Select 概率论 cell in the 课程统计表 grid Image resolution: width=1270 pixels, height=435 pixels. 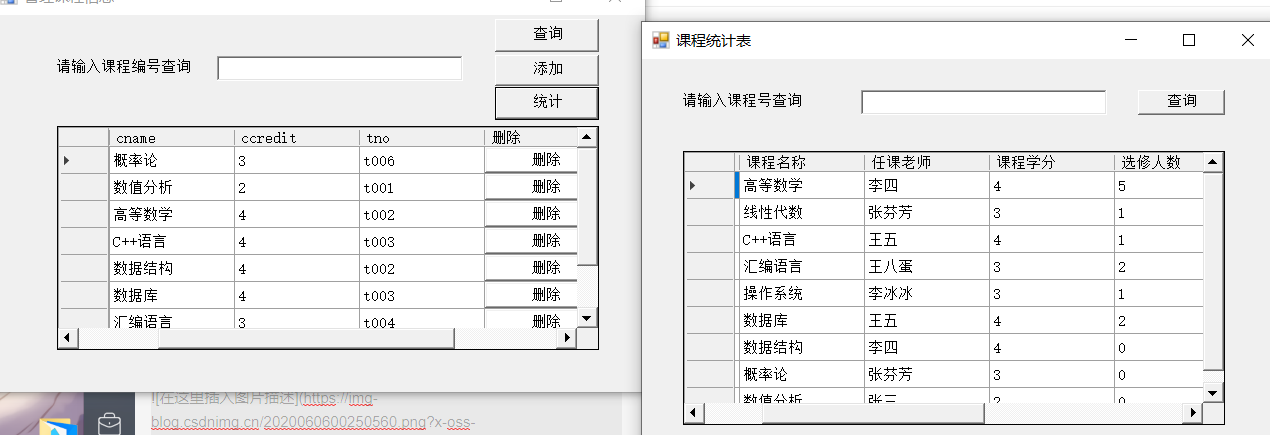pyautogui.click(x=801, y=374)
